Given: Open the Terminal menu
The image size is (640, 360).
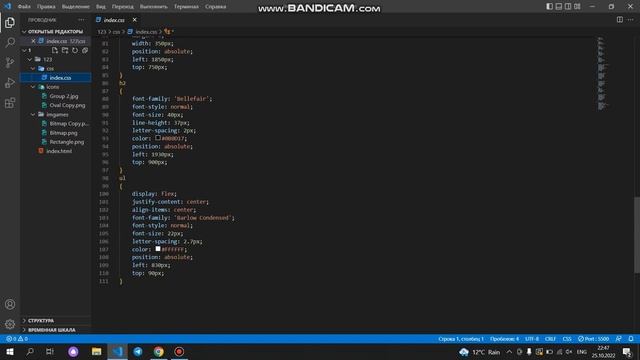Looking at the screenshot, I should pos(186,7).
